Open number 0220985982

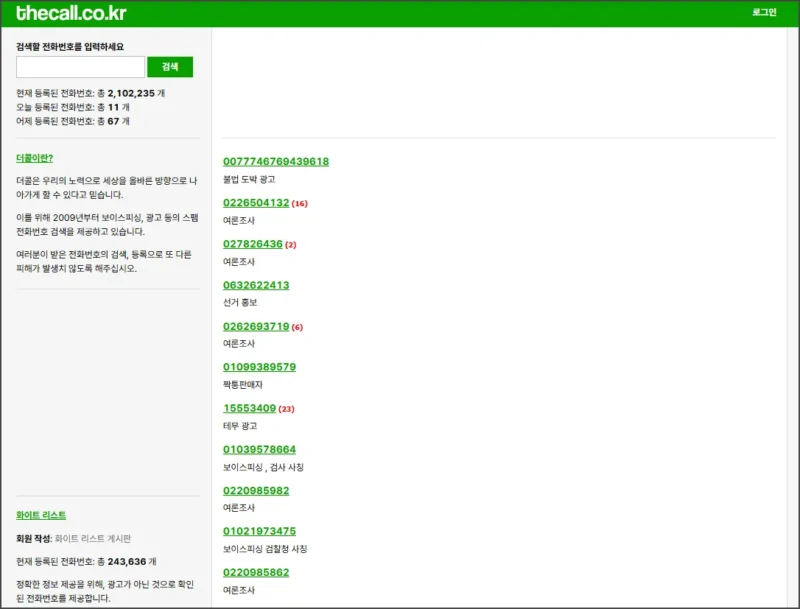256,490
